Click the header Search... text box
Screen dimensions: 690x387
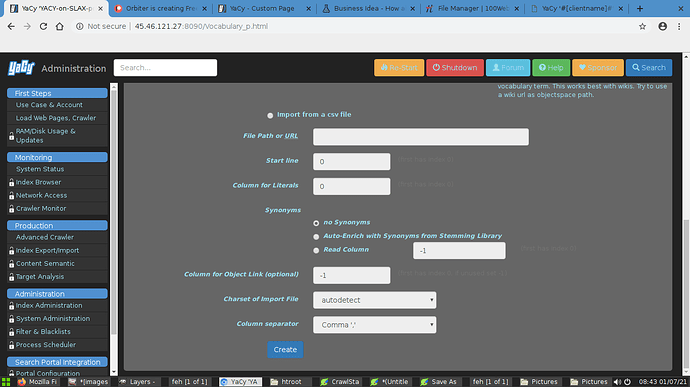(x=165, y=68)
